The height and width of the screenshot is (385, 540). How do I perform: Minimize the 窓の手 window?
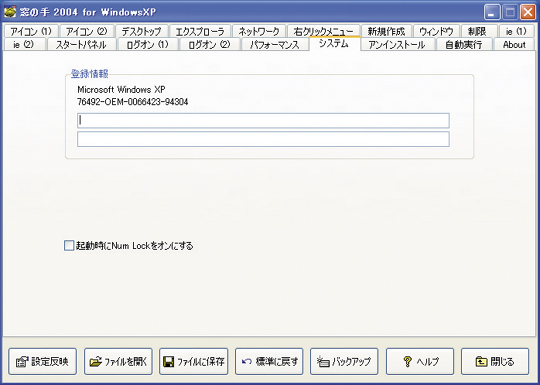pyautogui.click(x=492, y=13)
